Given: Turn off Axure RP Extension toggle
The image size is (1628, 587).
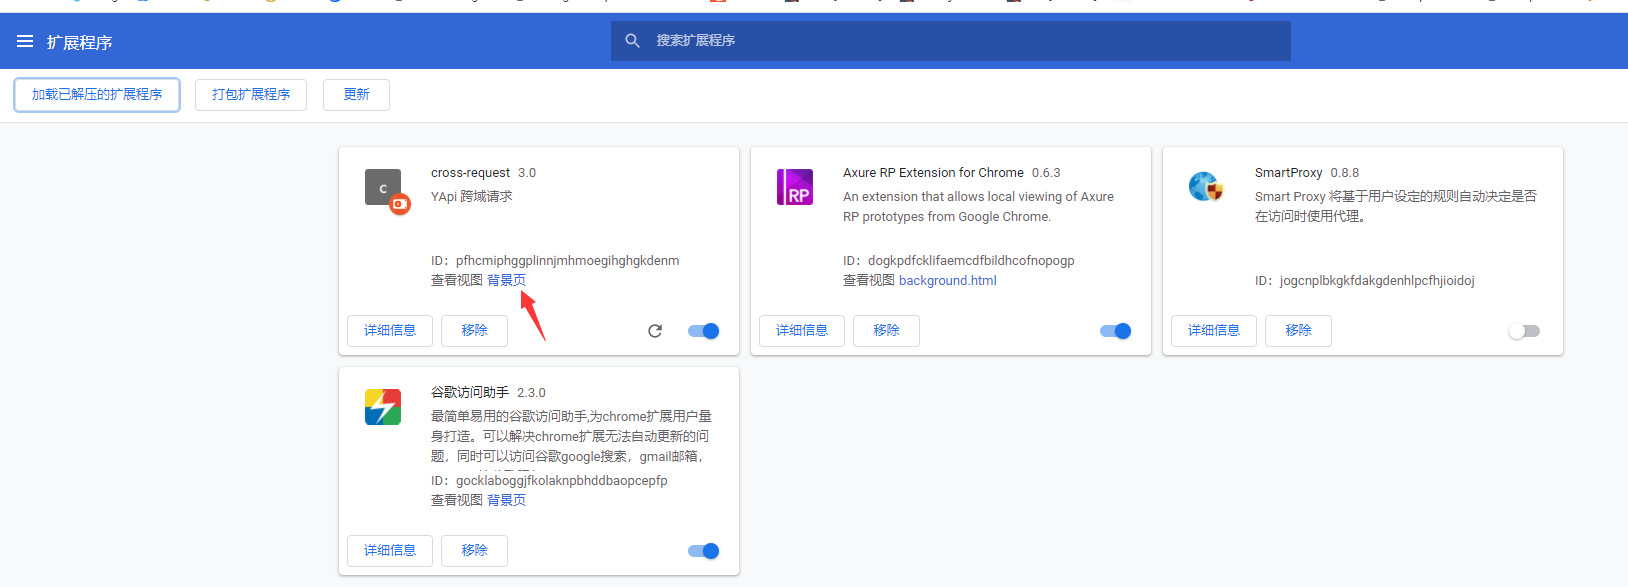Looking at the screenshot, I should pyautogui.click(x=1116, y=331).
